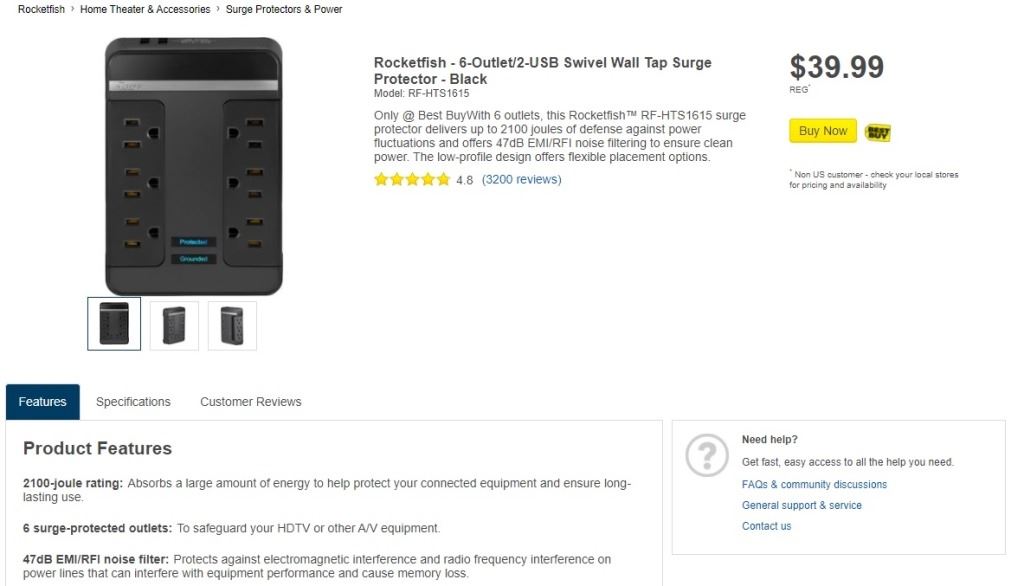Image resolution: width=1024 pixels, height=586 pixels.
Task: Switch to the Features tab
Action: tap(43, 402)
